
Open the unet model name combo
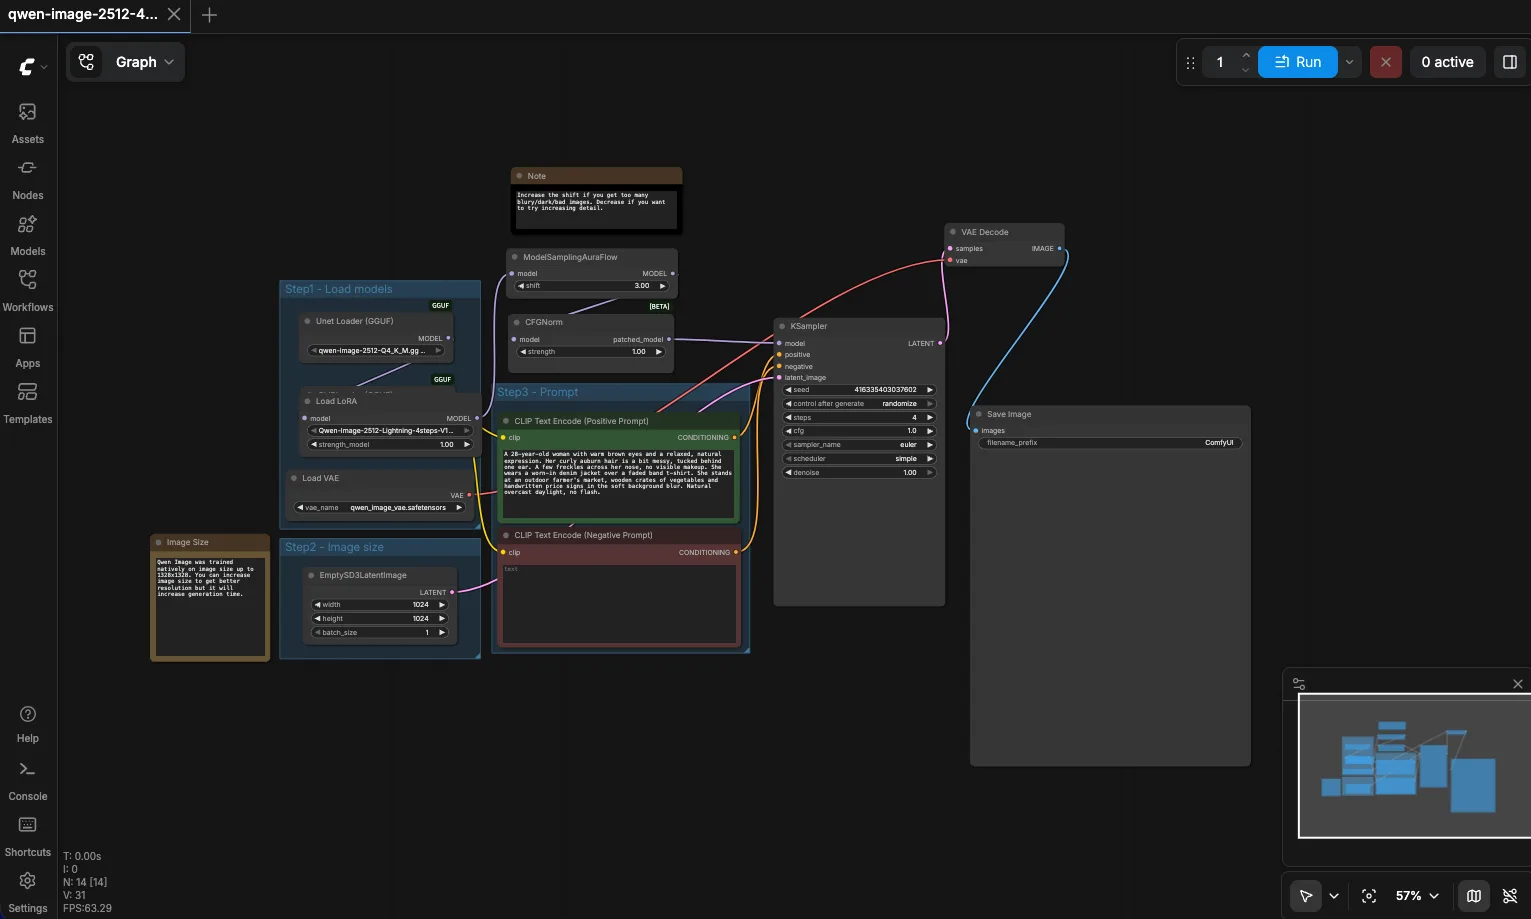(376, 351)
